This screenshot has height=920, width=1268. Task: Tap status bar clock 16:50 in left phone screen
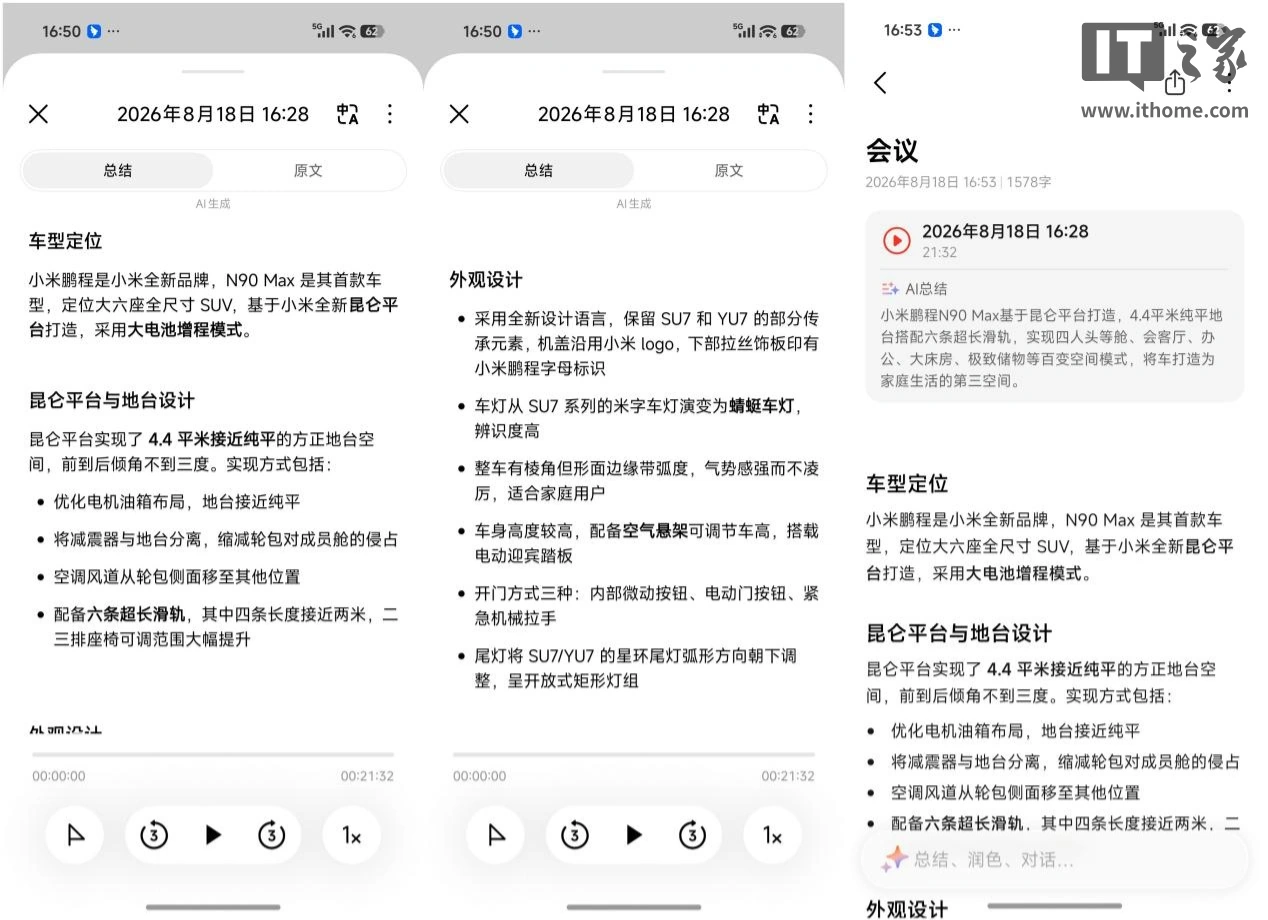point(61,31)
